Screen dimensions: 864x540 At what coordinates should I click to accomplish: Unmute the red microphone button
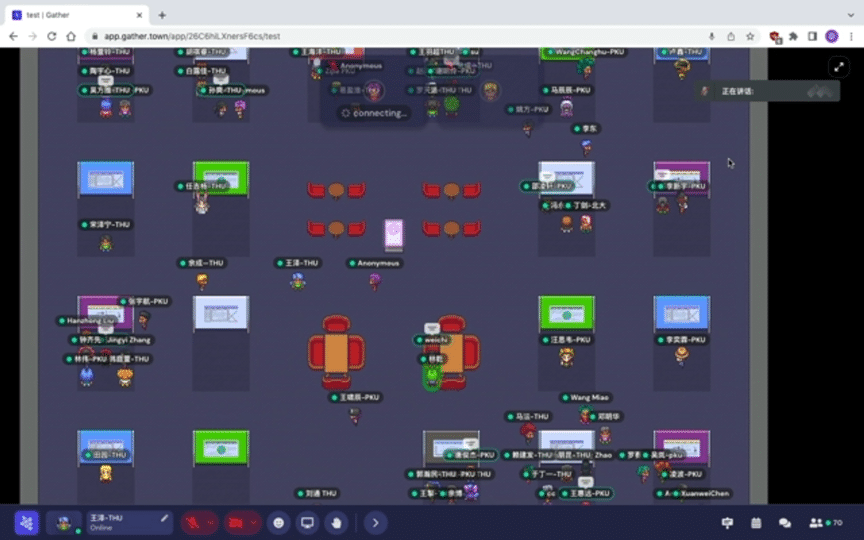point(192,522)
